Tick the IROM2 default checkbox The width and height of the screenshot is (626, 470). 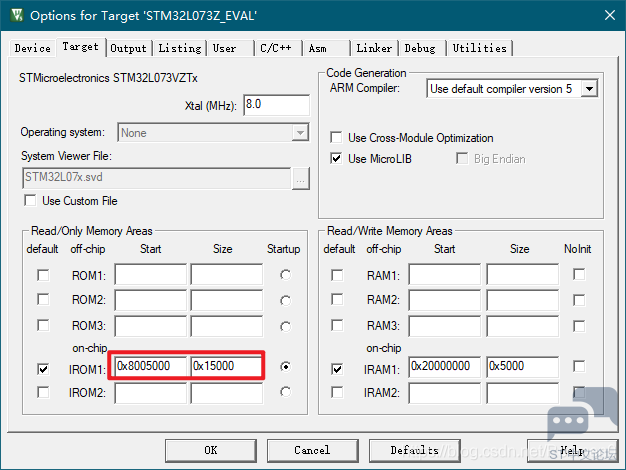pos(43,392)
